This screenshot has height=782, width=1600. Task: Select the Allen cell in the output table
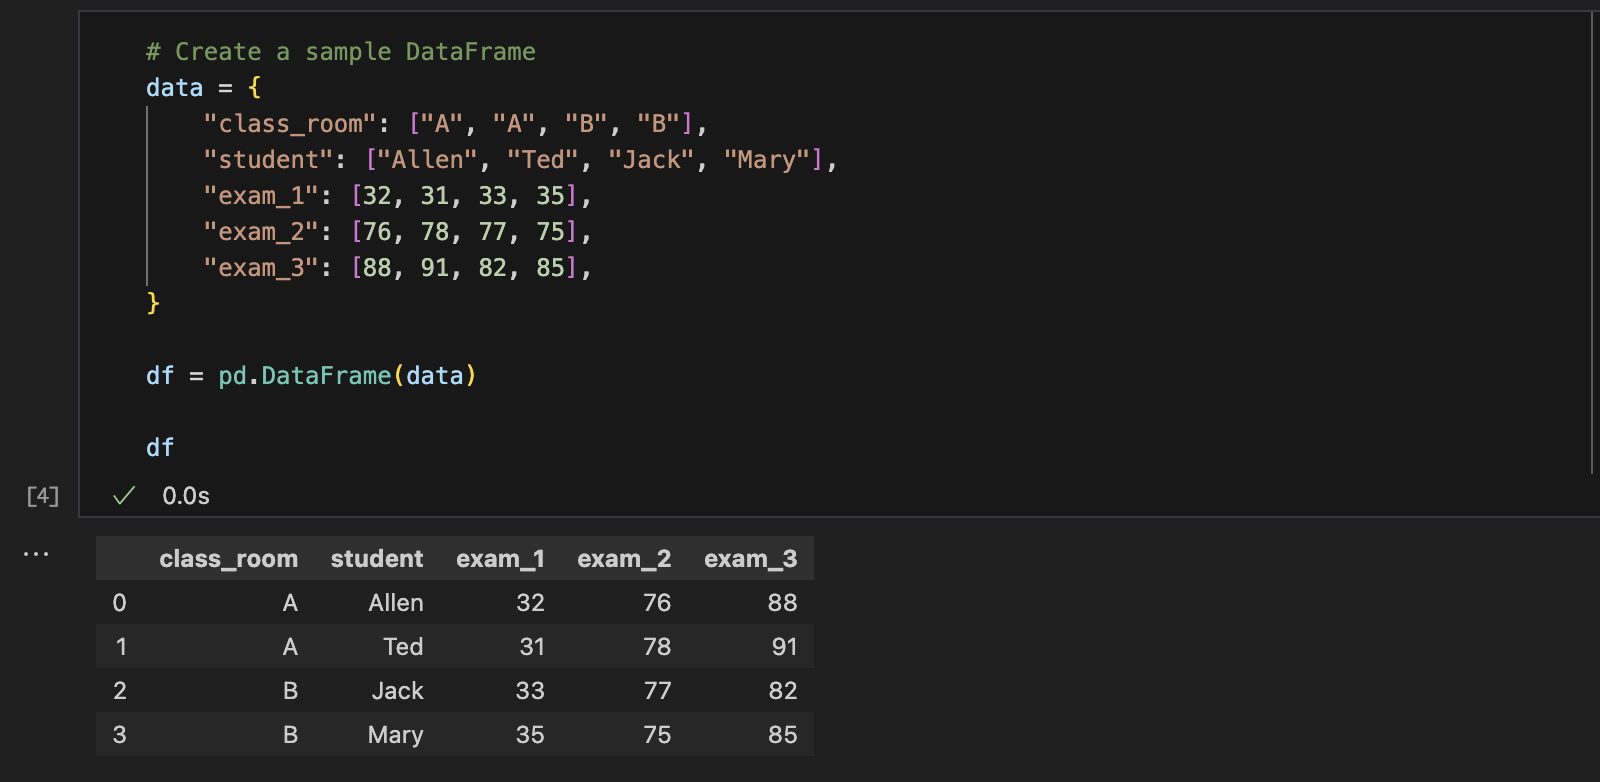coord(395,603)
